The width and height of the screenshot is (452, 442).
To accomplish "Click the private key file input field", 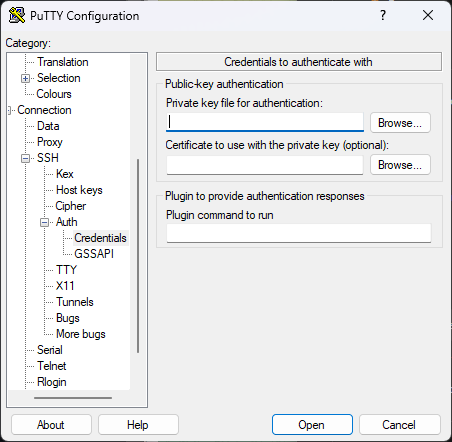I will click(x=265, y=122).
